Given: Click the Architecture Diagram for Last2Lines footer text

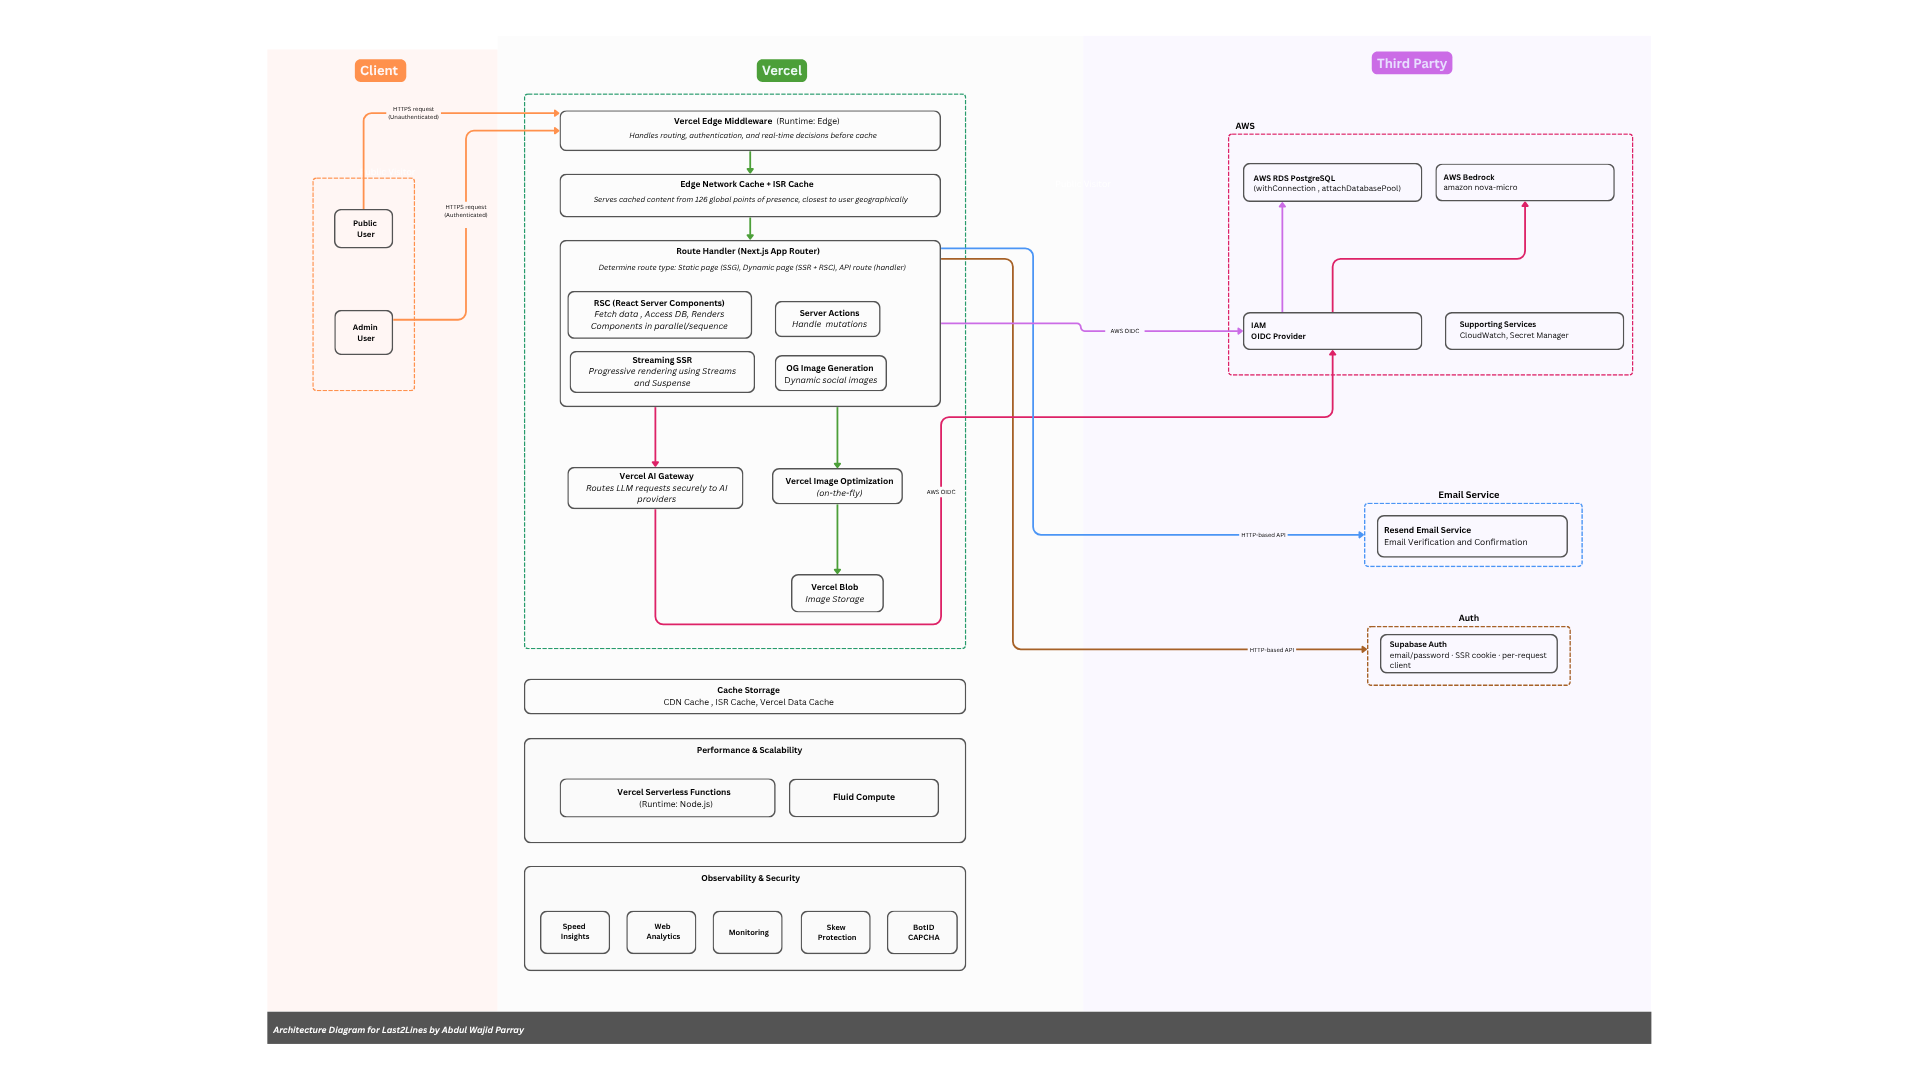Looking at the screenshot, I should (x=398, y=1030).
